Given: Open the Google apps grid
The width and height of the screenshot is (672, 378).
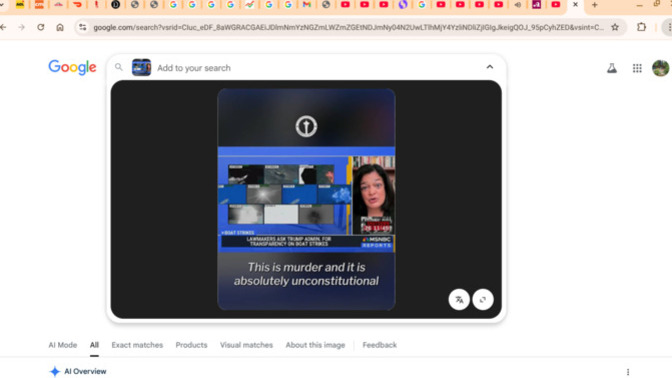Looking at the screenshot, I should 637,68.
